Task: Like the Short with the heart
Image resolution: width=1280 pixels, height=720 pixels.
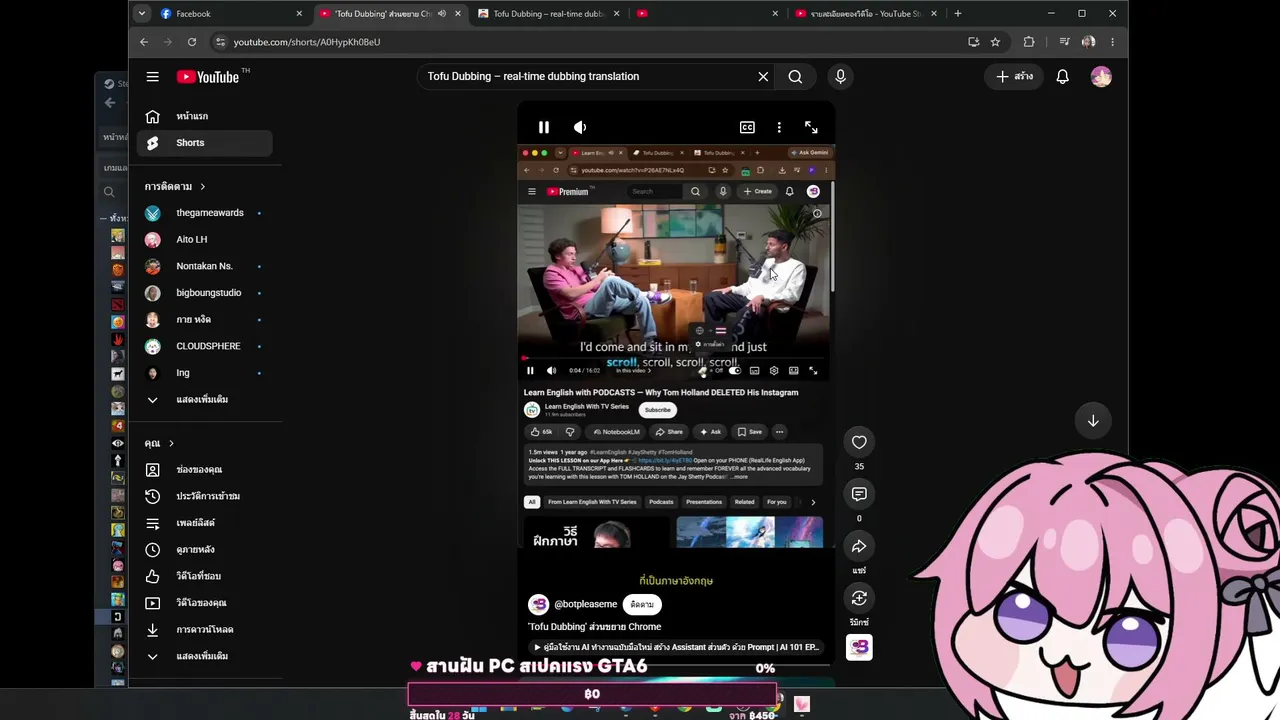Action: [859, 442]
